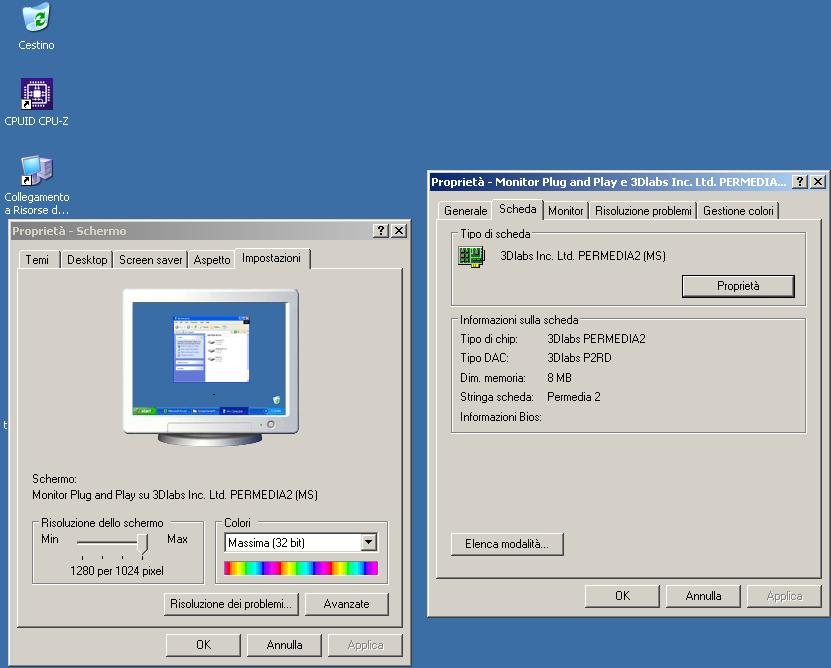Click Annulla in the Monitor properties window
The width and height of the screenshot is (831, 668).
click(703, 596)
